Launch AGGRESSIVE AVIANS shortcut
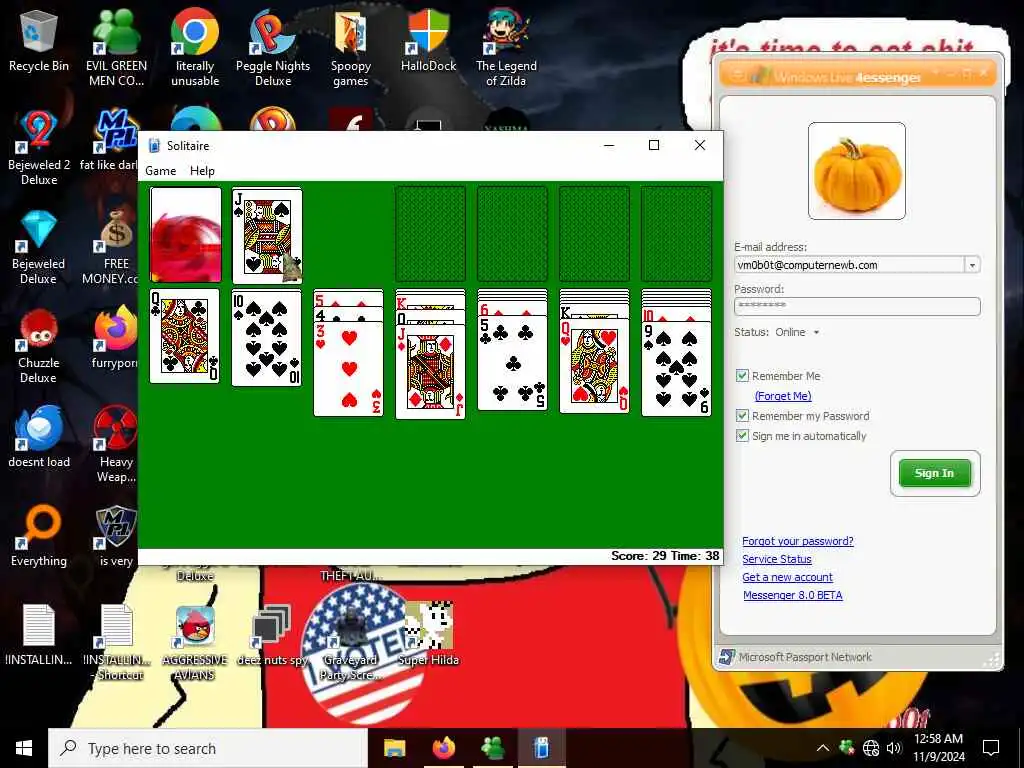 click(x=195, y=643)
